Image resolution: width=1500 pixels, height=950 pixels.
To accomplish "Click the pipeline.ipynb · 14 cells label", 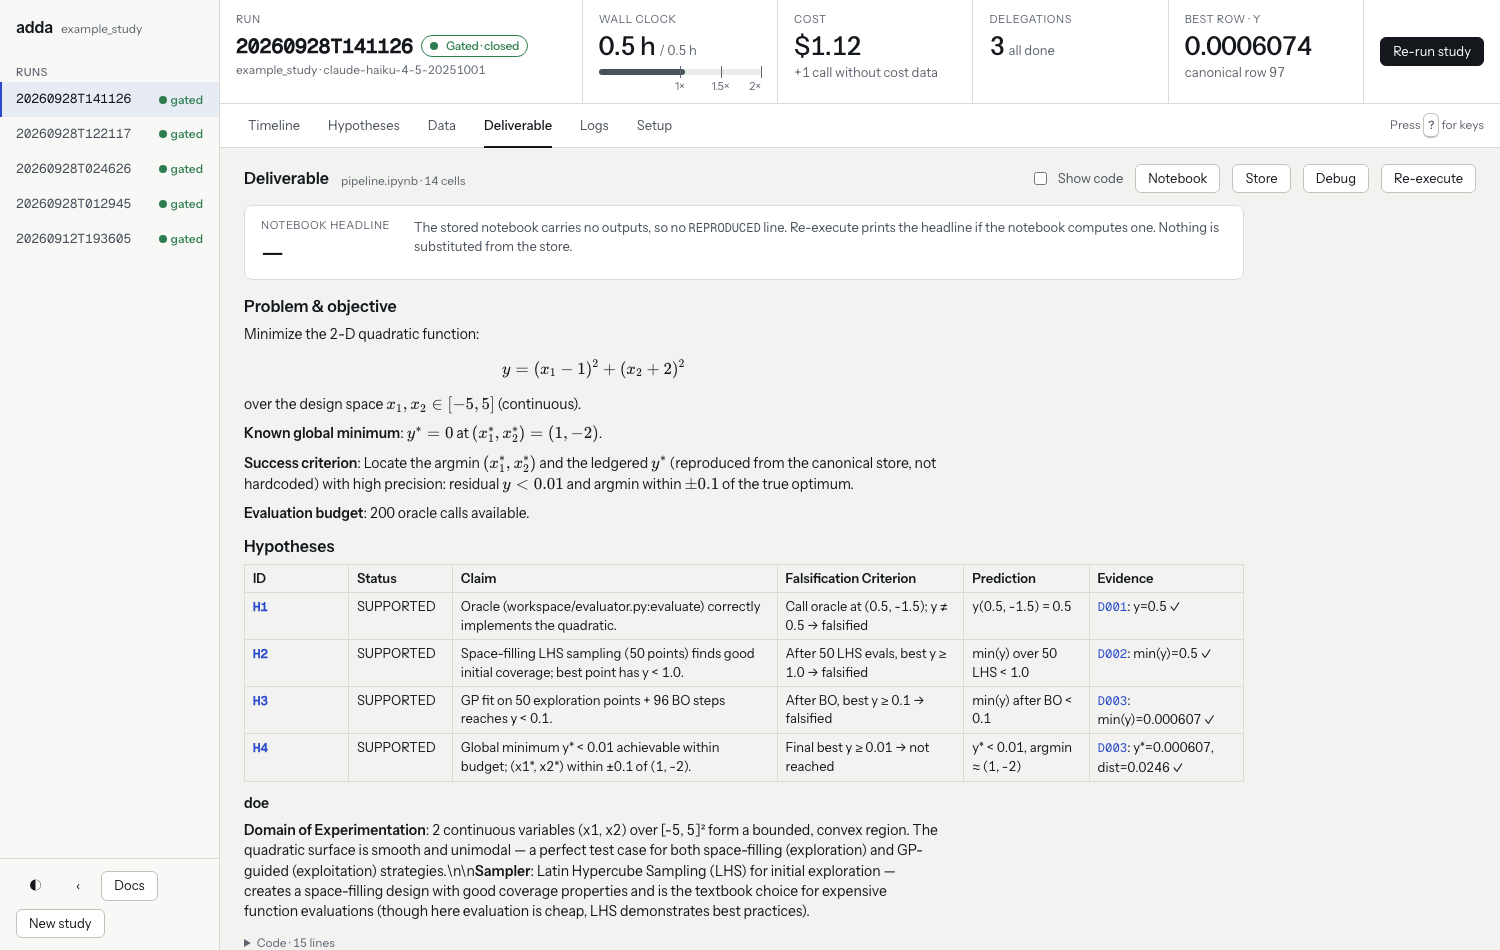I will pyautogui.click(x=403, y=181).
